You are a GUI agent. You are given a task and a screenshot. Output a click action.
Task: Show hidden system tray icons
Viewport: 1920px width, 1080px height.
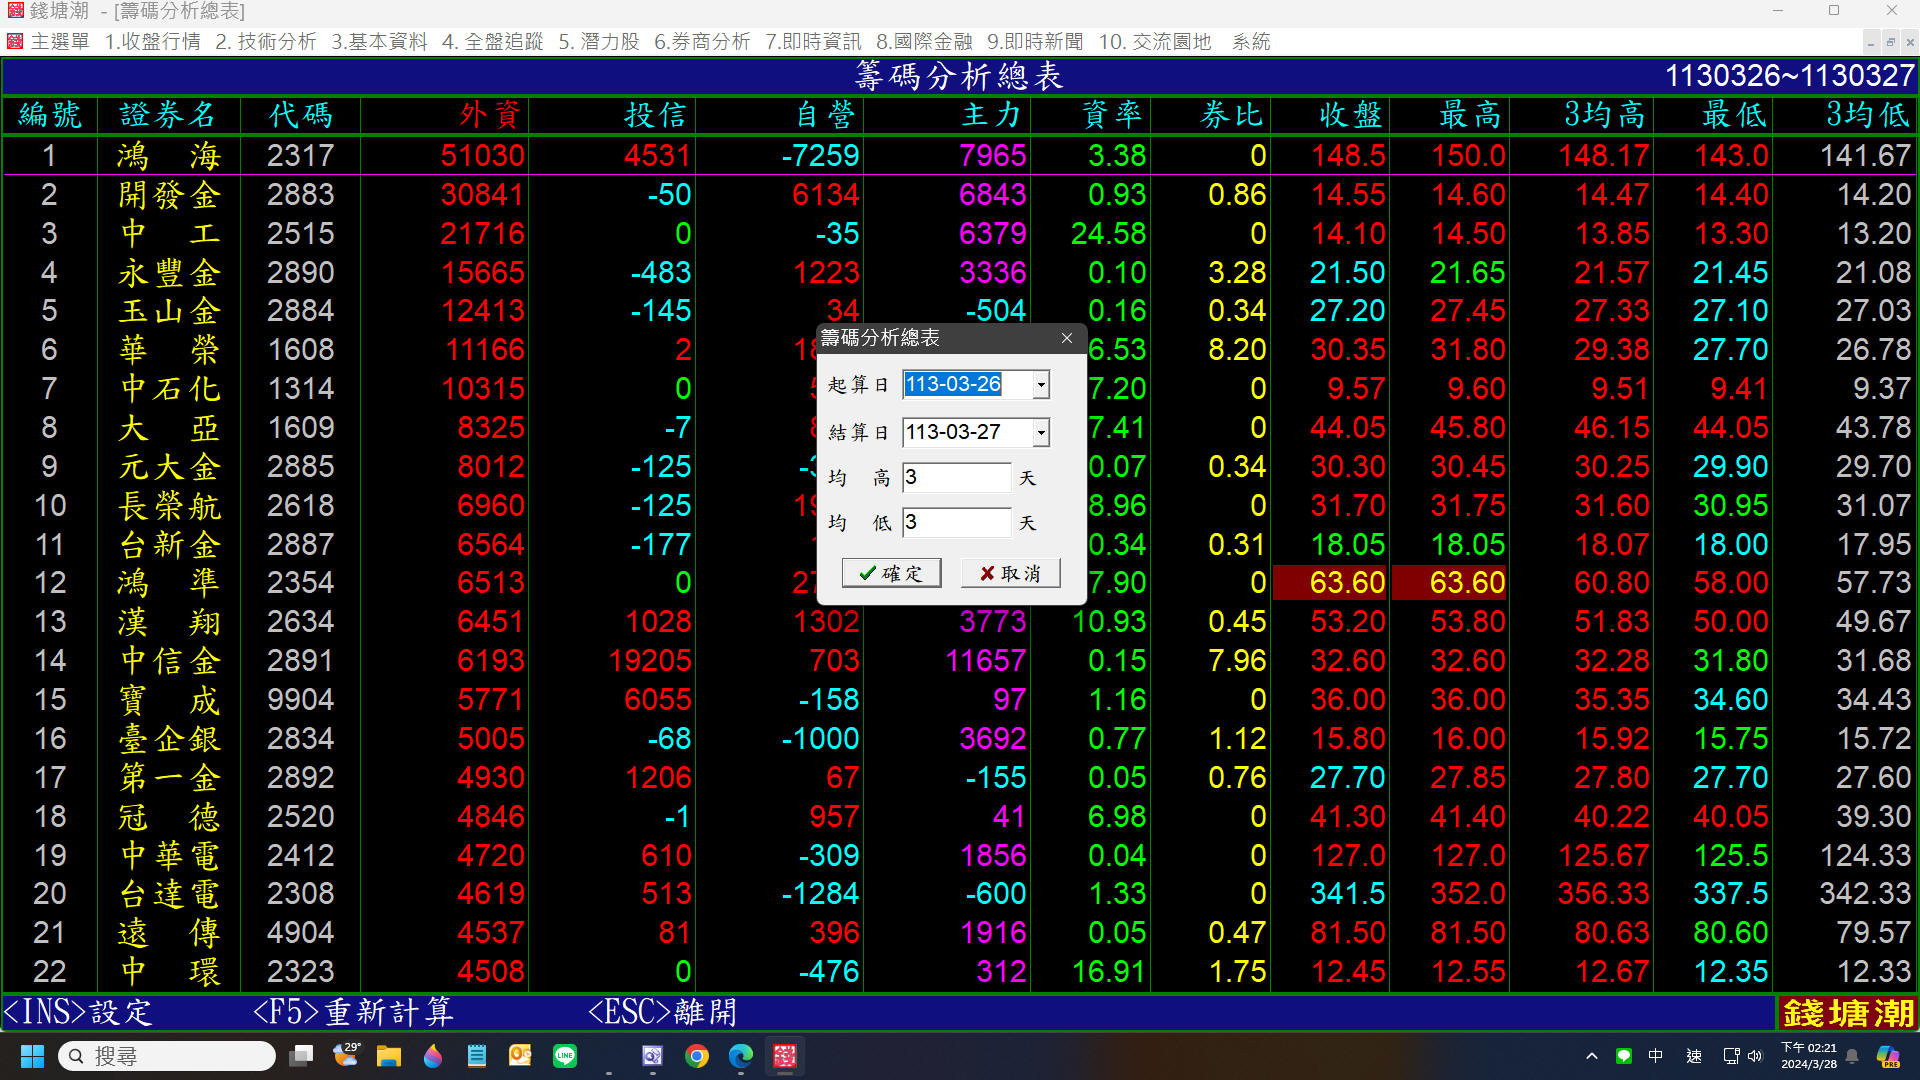coord(1592,1056)
